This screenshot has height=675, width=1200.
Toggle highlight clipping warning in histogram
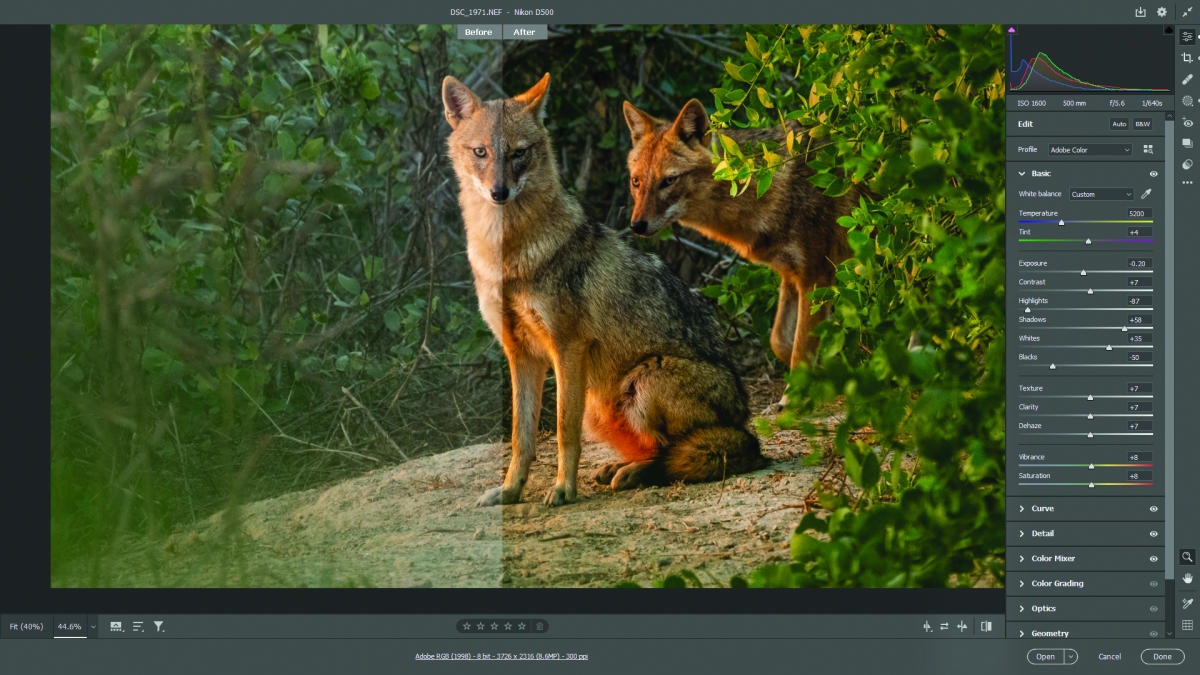[x=1169, y=30]
